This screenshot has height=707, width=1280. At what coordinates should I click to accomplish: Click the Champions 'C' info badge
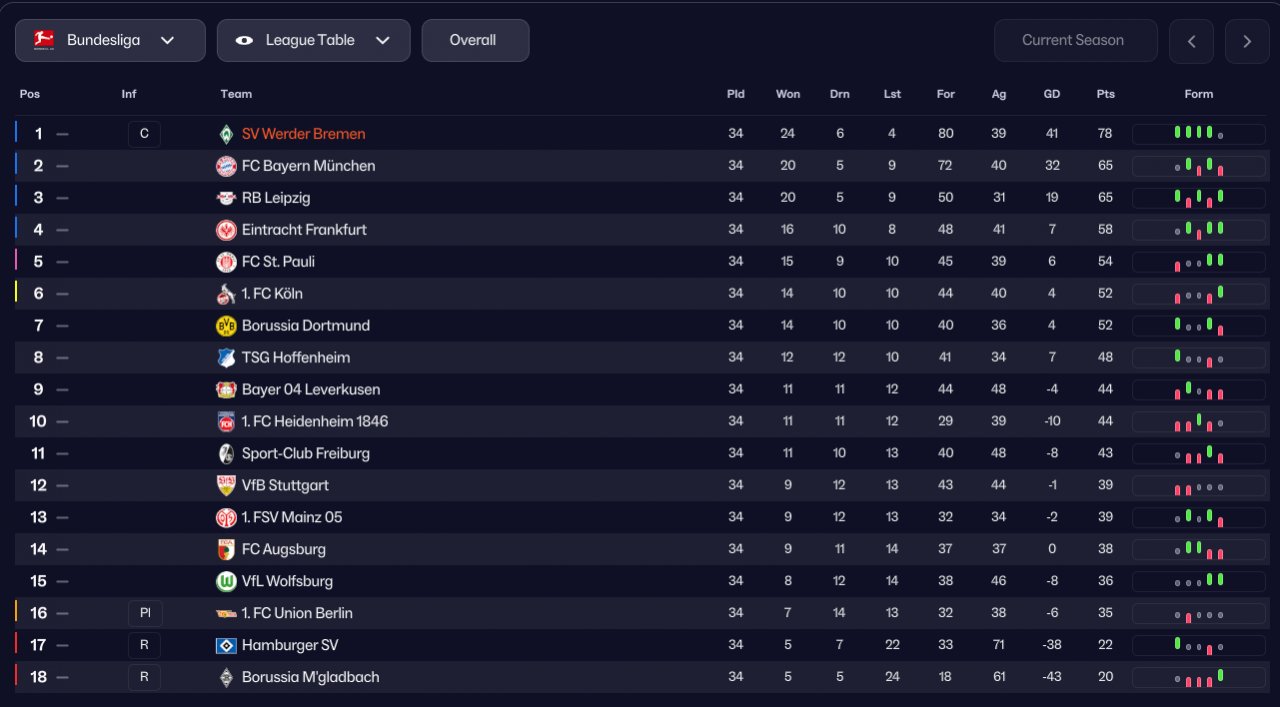pos(144,134)
